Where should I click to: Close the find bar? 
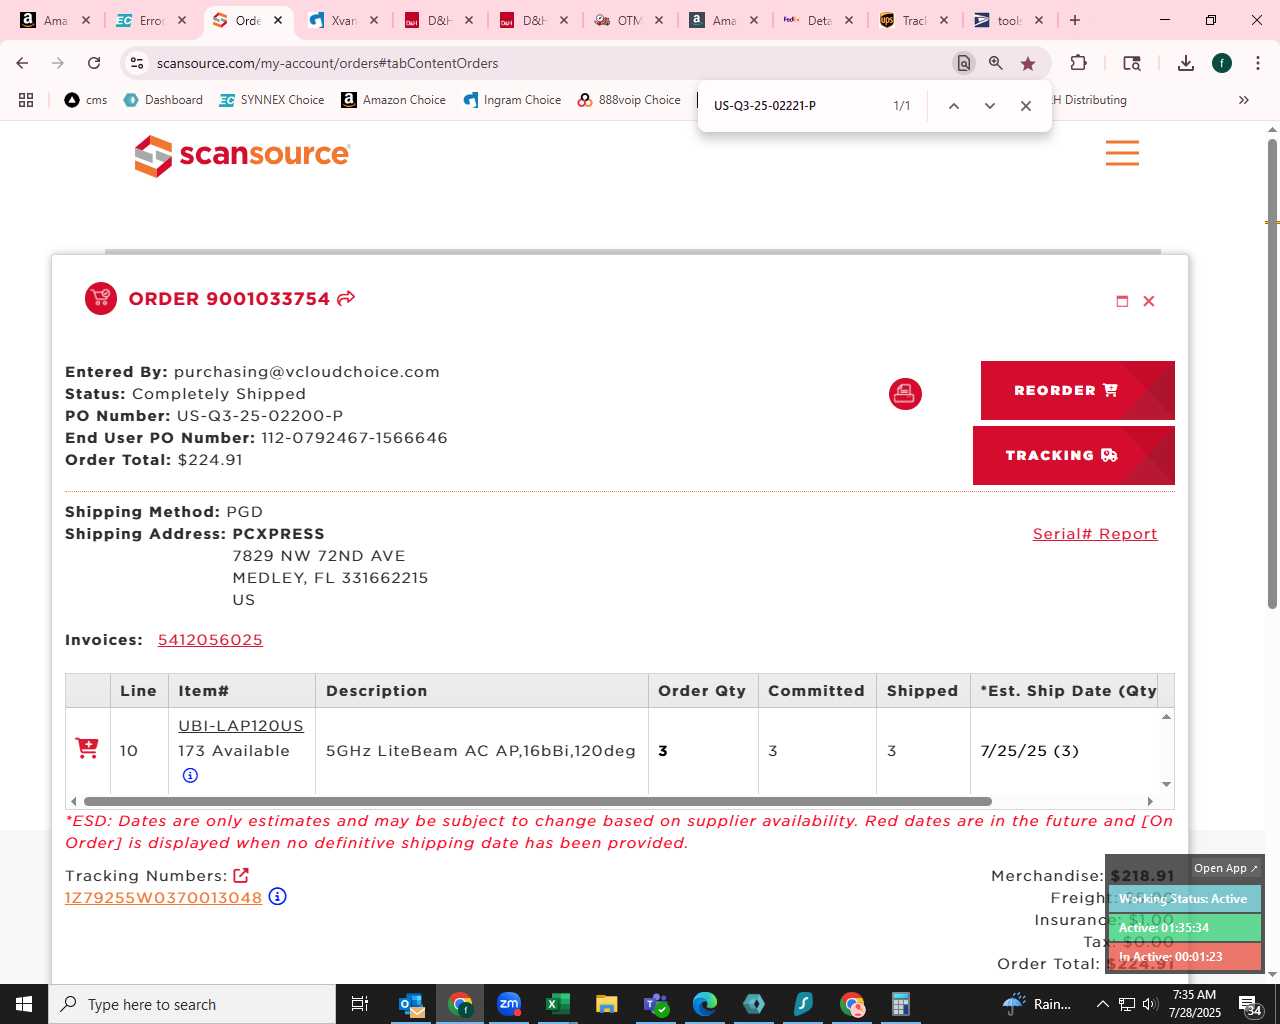coord(1025,106)
